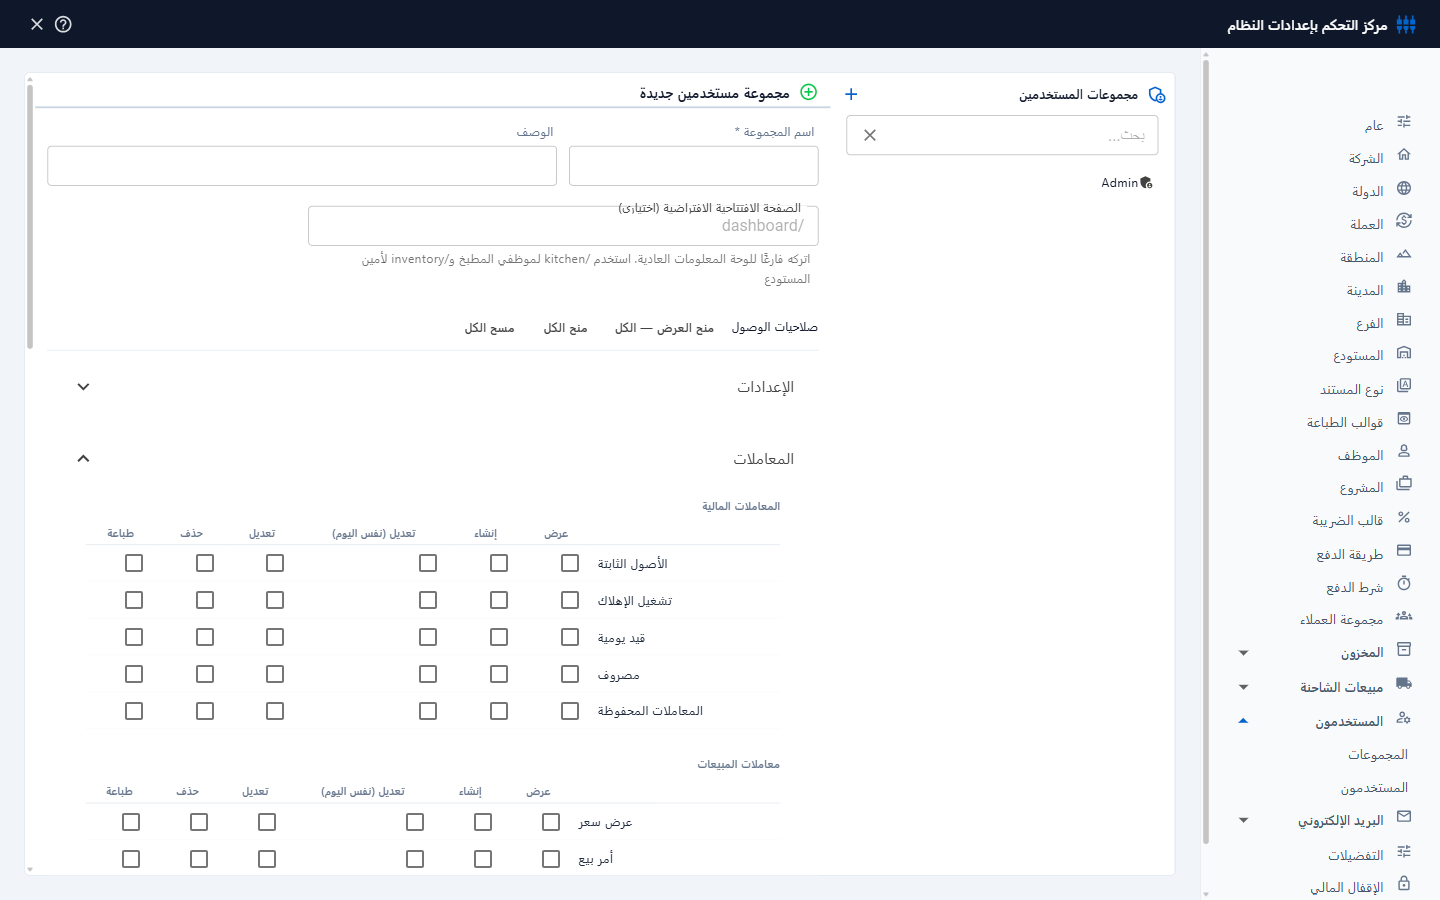Image resolution: width=1440 pixels, height=900 pixels.
Task: Check طباعة for المعاملات المحفوظة
Action: pos(134,711)
